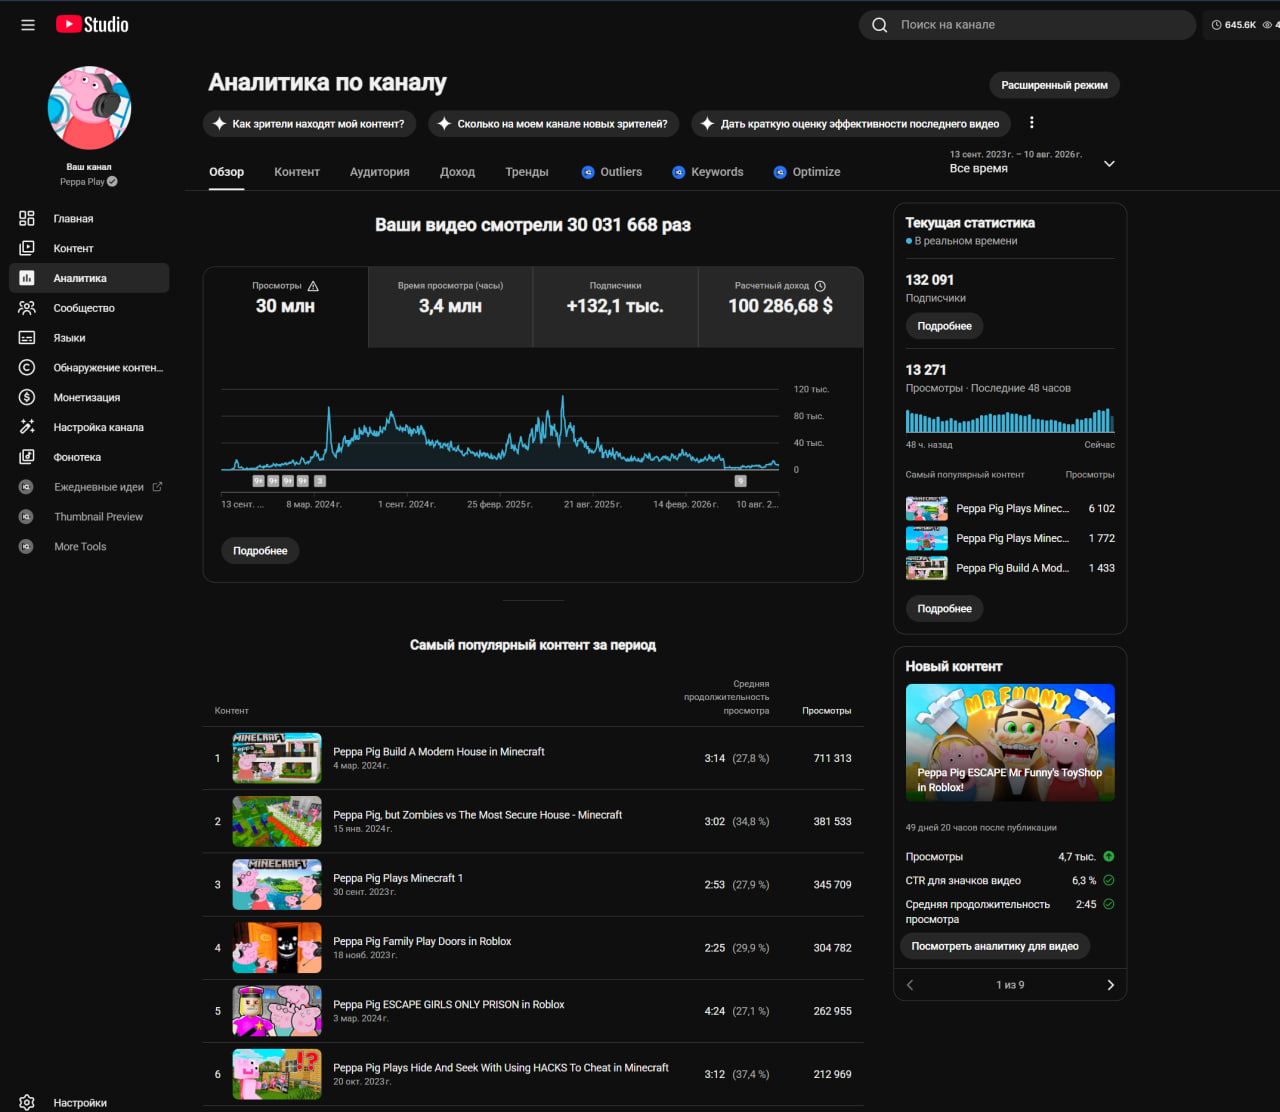Open 'Peppa Pig, but Zombies vs The Most Secure House'
This screenshot has width=1280, height=1112.
[x=478, y=815]
